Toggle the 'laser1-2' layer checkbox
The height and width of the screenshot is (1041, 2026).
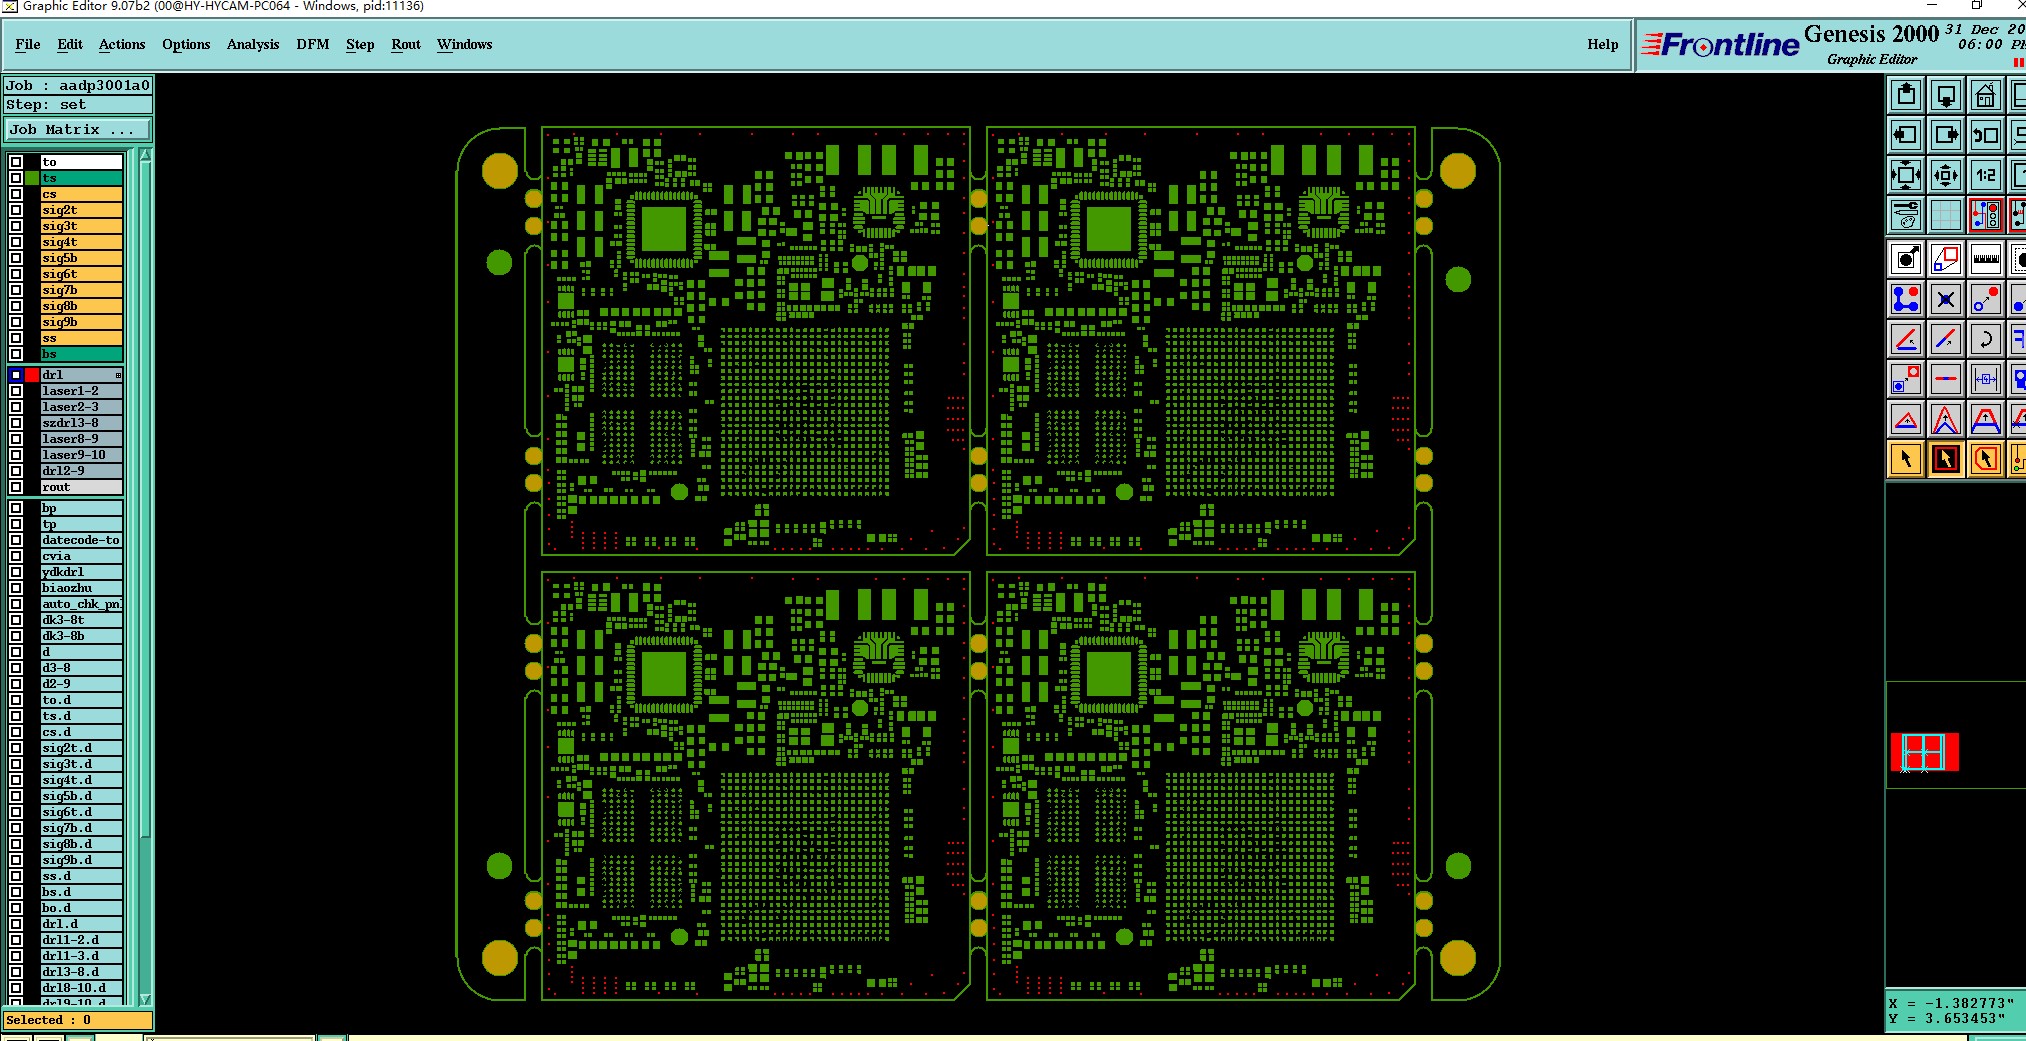tap(16, 391)
